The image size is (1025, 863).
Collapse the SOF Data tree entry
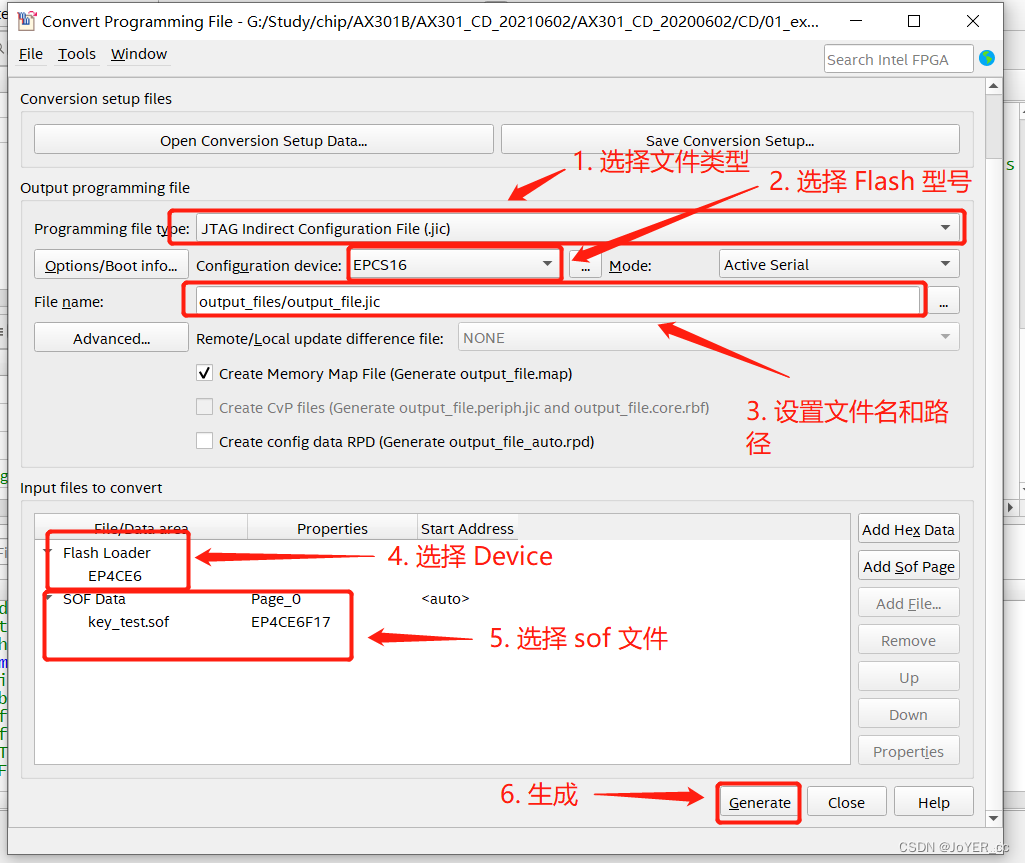pyautogui.click(x=47, y=598)
